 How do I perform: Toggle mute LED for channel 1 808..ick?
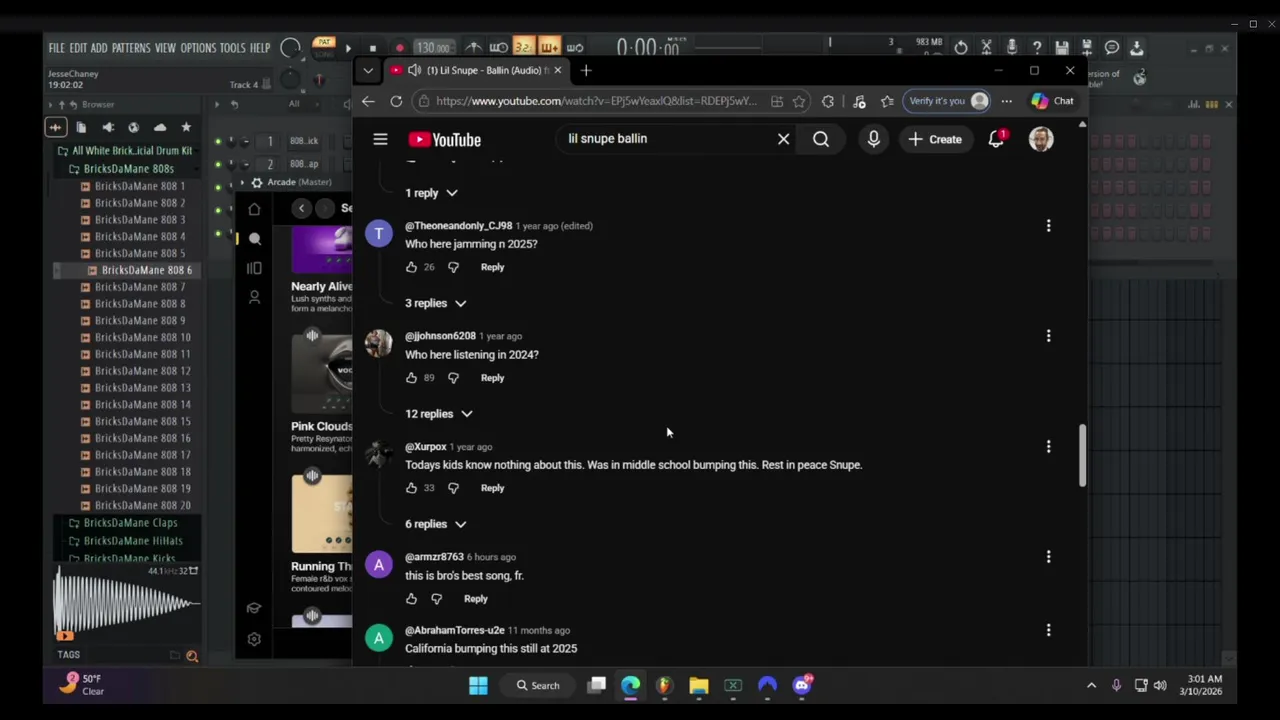[x=218, y=142]
